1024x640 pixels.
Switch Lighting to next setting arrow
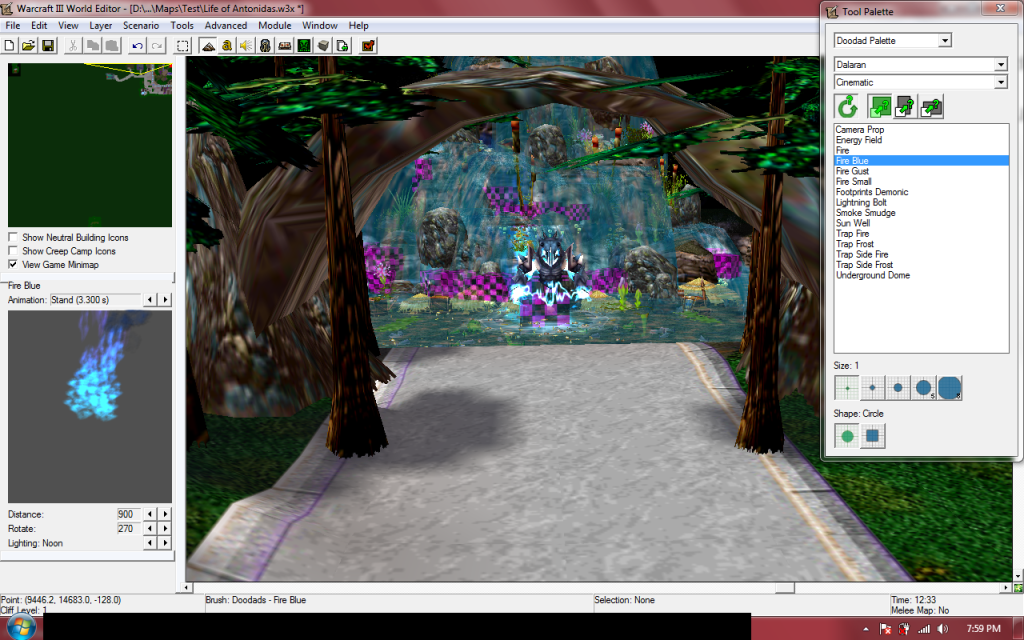point(165,543)
